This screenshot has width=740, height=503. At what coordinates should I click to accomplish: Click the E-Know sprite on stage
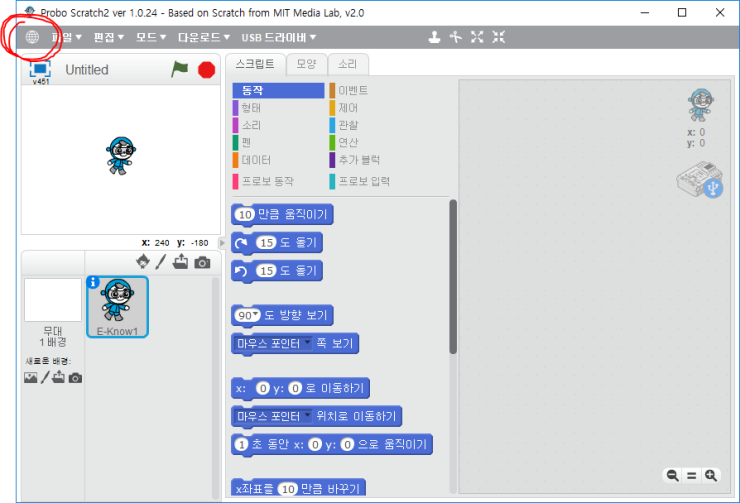(120, 156)
